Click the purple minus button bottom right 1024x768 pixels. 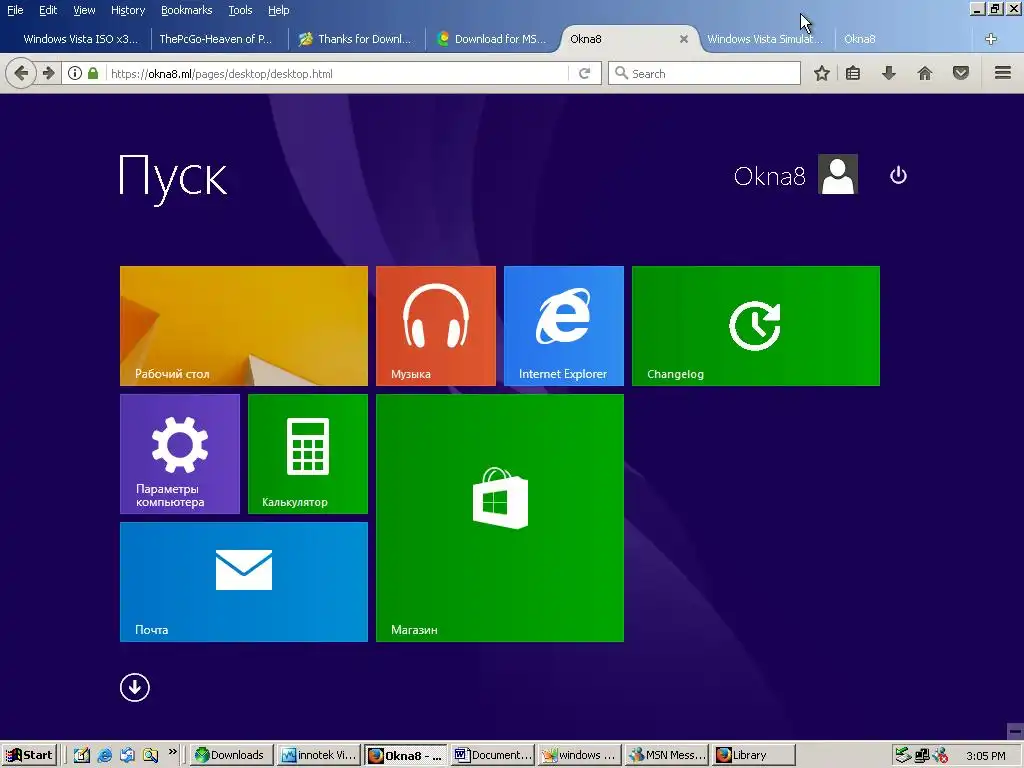click(x=1015, y=731)
